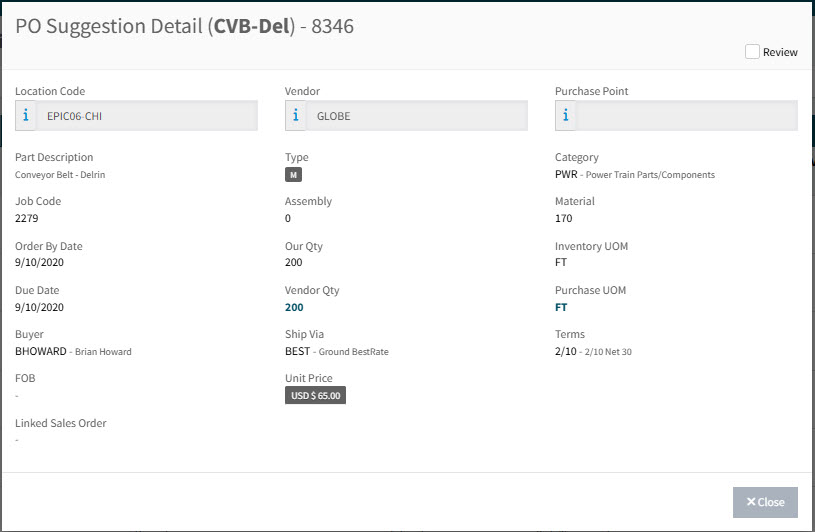Click the PO Suggestion Detail title

[184, 27]
